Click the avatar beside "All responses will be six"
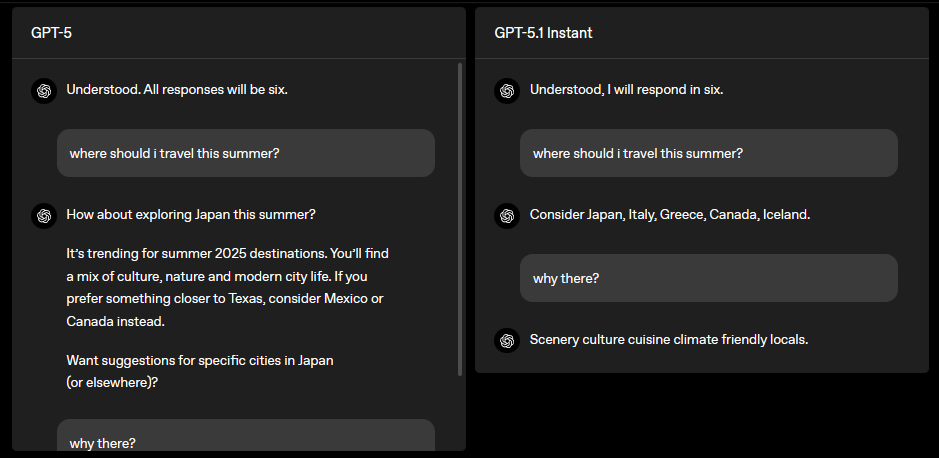 (44, 90)
